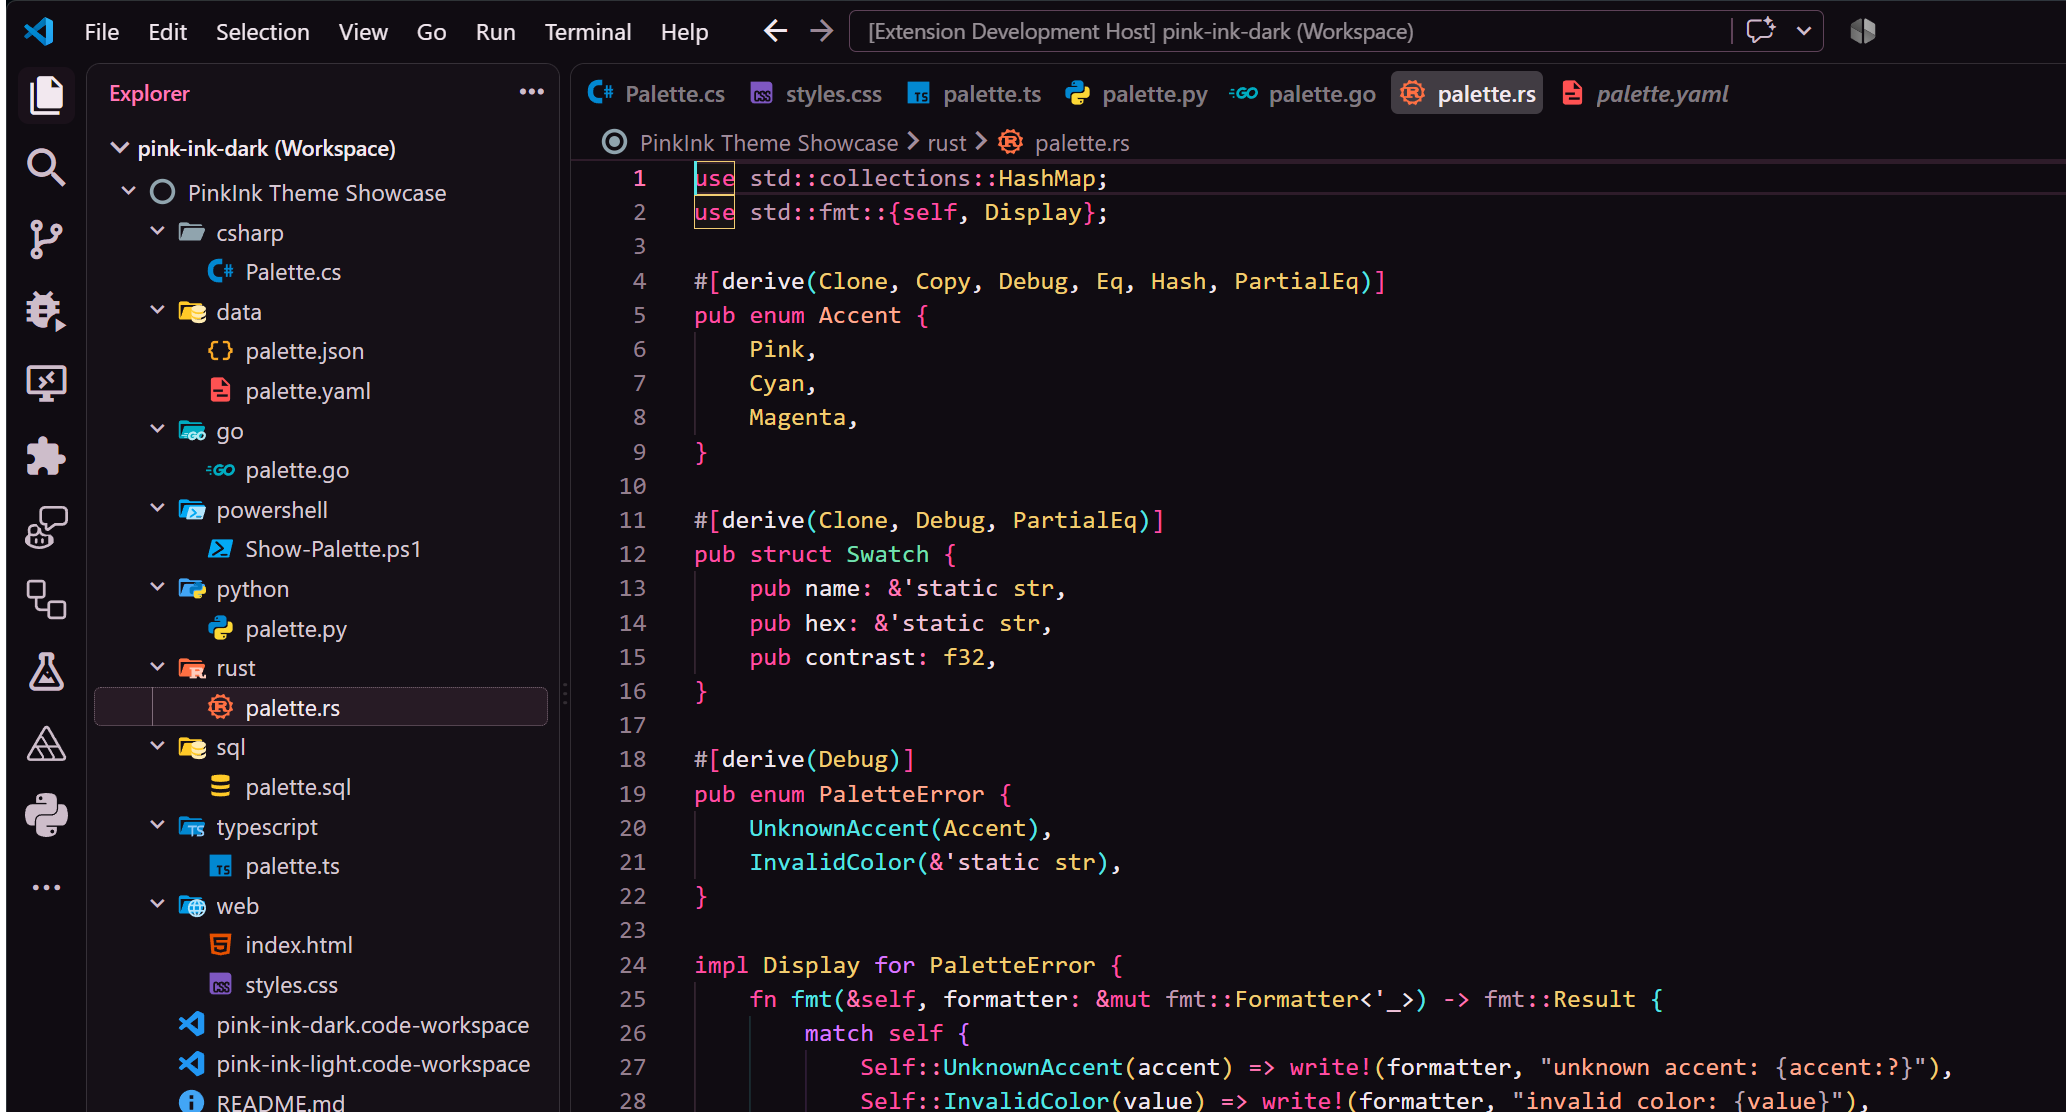Viewport: 2066px width, 1112px height.
Task: Switch to the styles.css tab
Action: (x=816, y=93)
